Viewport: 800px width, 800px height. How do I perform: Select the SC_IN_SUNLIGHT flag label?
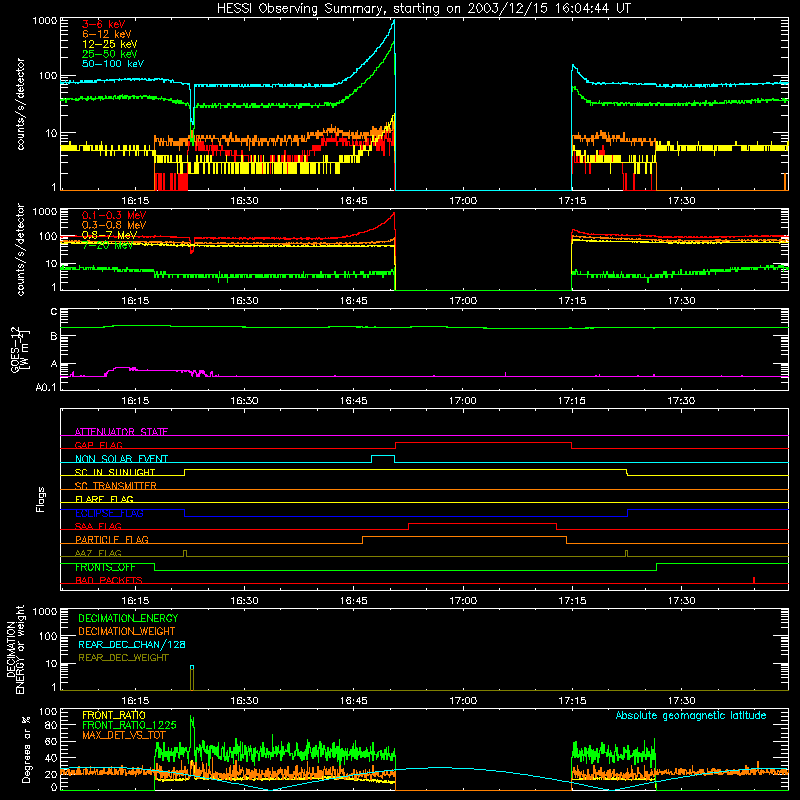[115, 472]
